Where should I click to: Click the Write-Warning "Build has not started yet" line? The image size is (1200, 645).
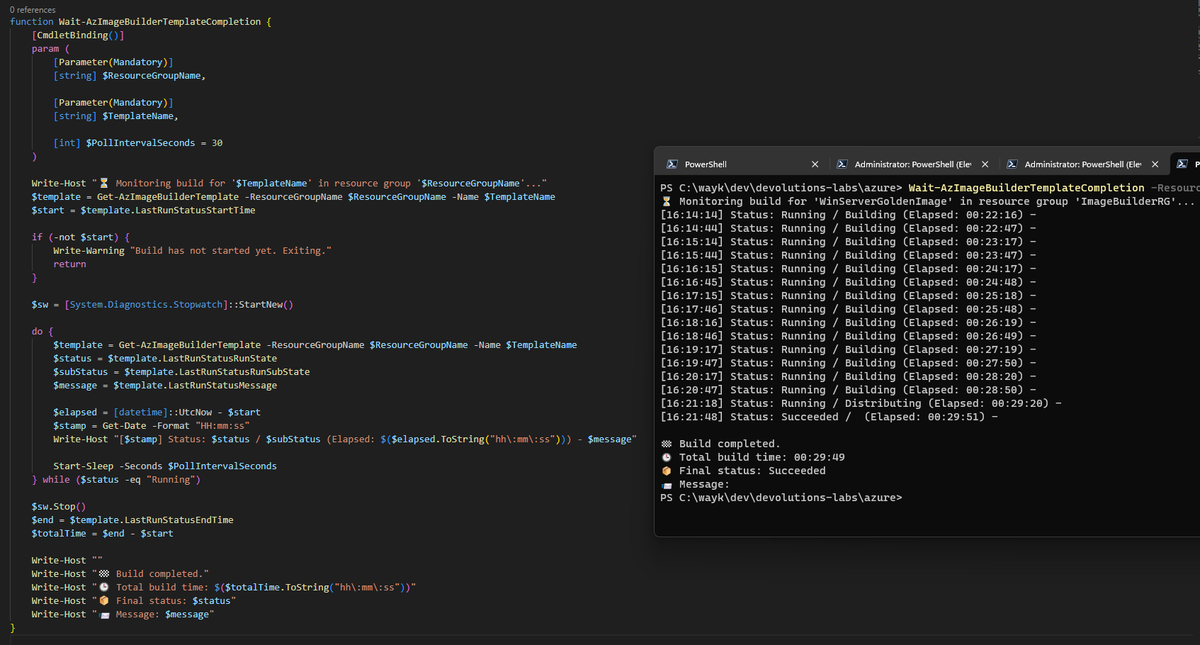pyautogui.click(x=192, y=251)
